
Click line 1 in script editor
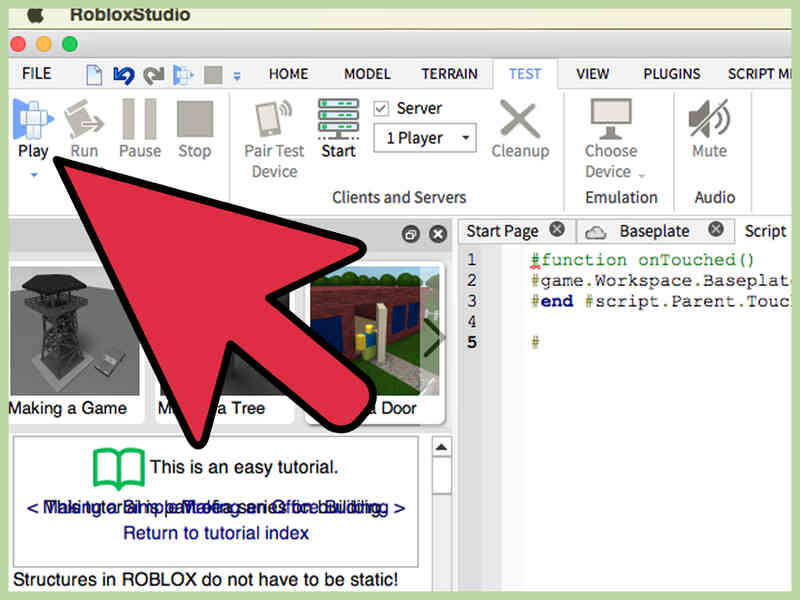point(643,260)
